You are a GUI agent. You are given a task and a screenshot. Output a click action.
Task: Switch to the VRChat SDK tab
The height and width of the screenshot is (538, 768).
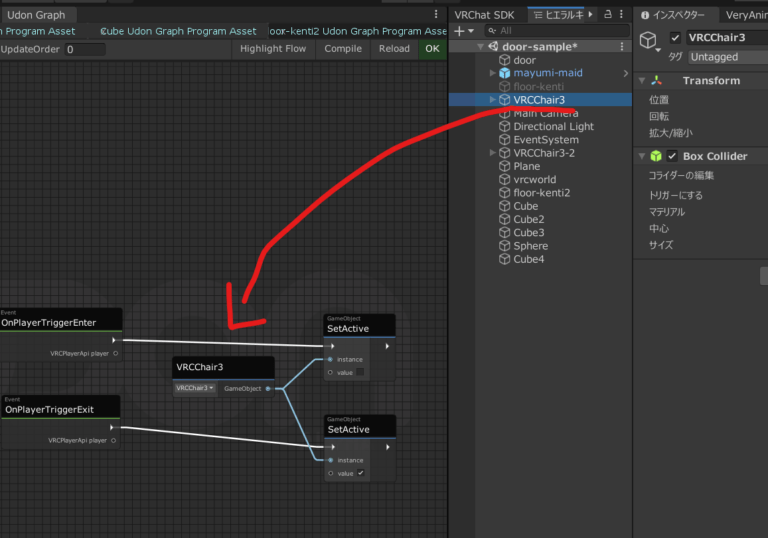484,15
